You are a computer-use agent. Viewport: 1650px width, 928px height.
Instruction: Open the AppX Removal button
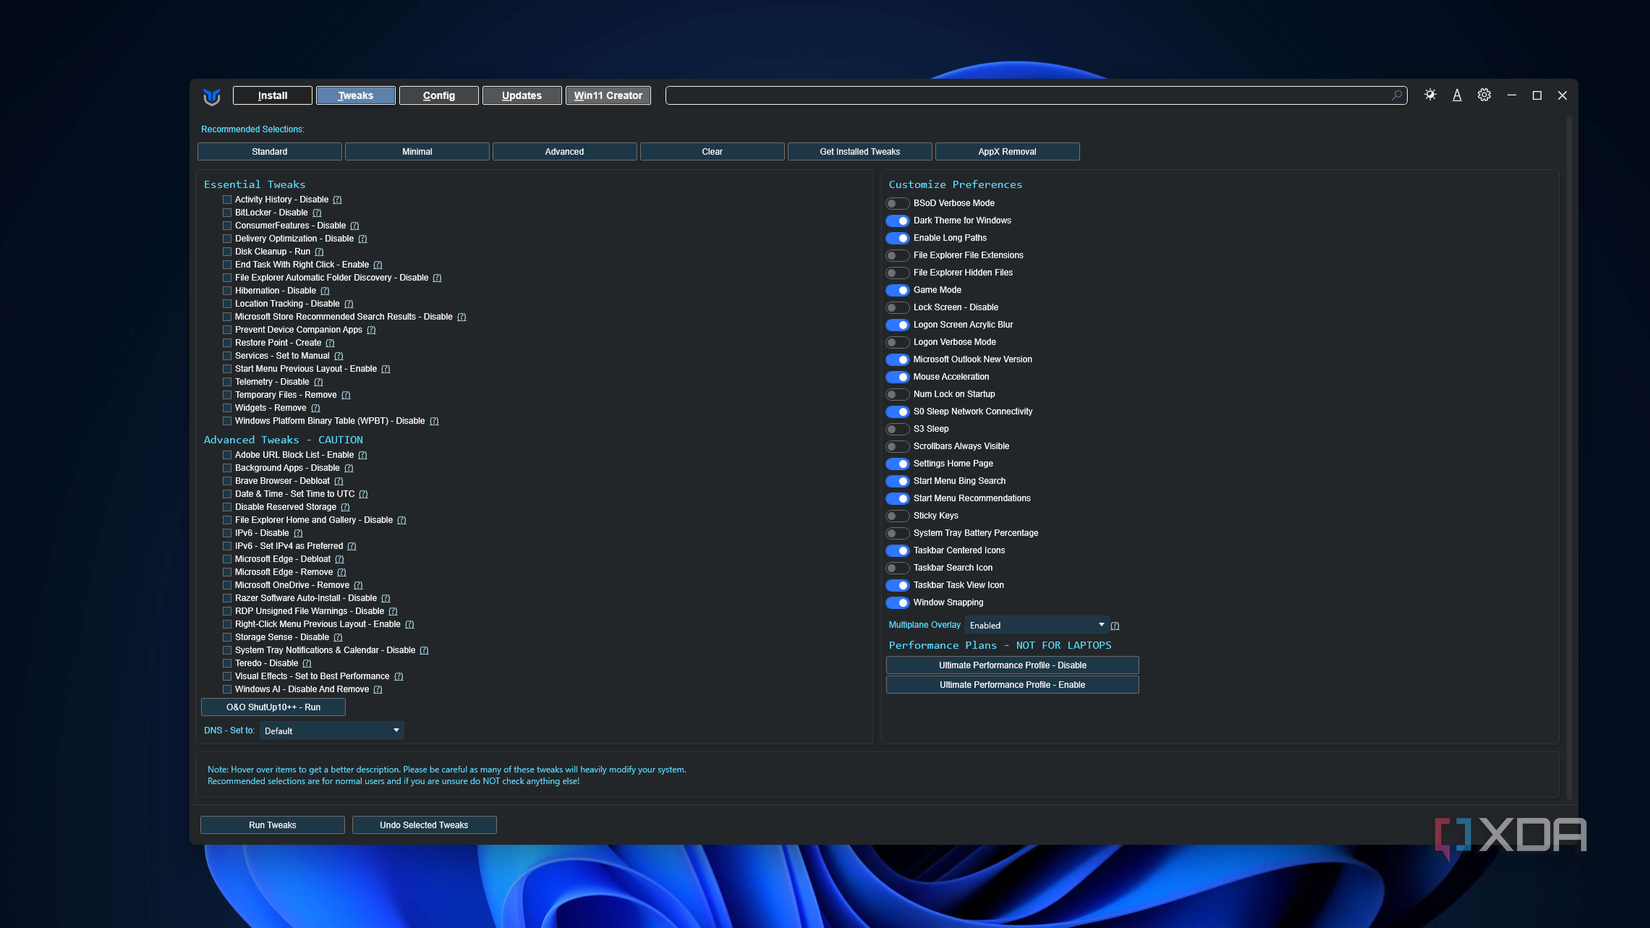point(1007,152)
